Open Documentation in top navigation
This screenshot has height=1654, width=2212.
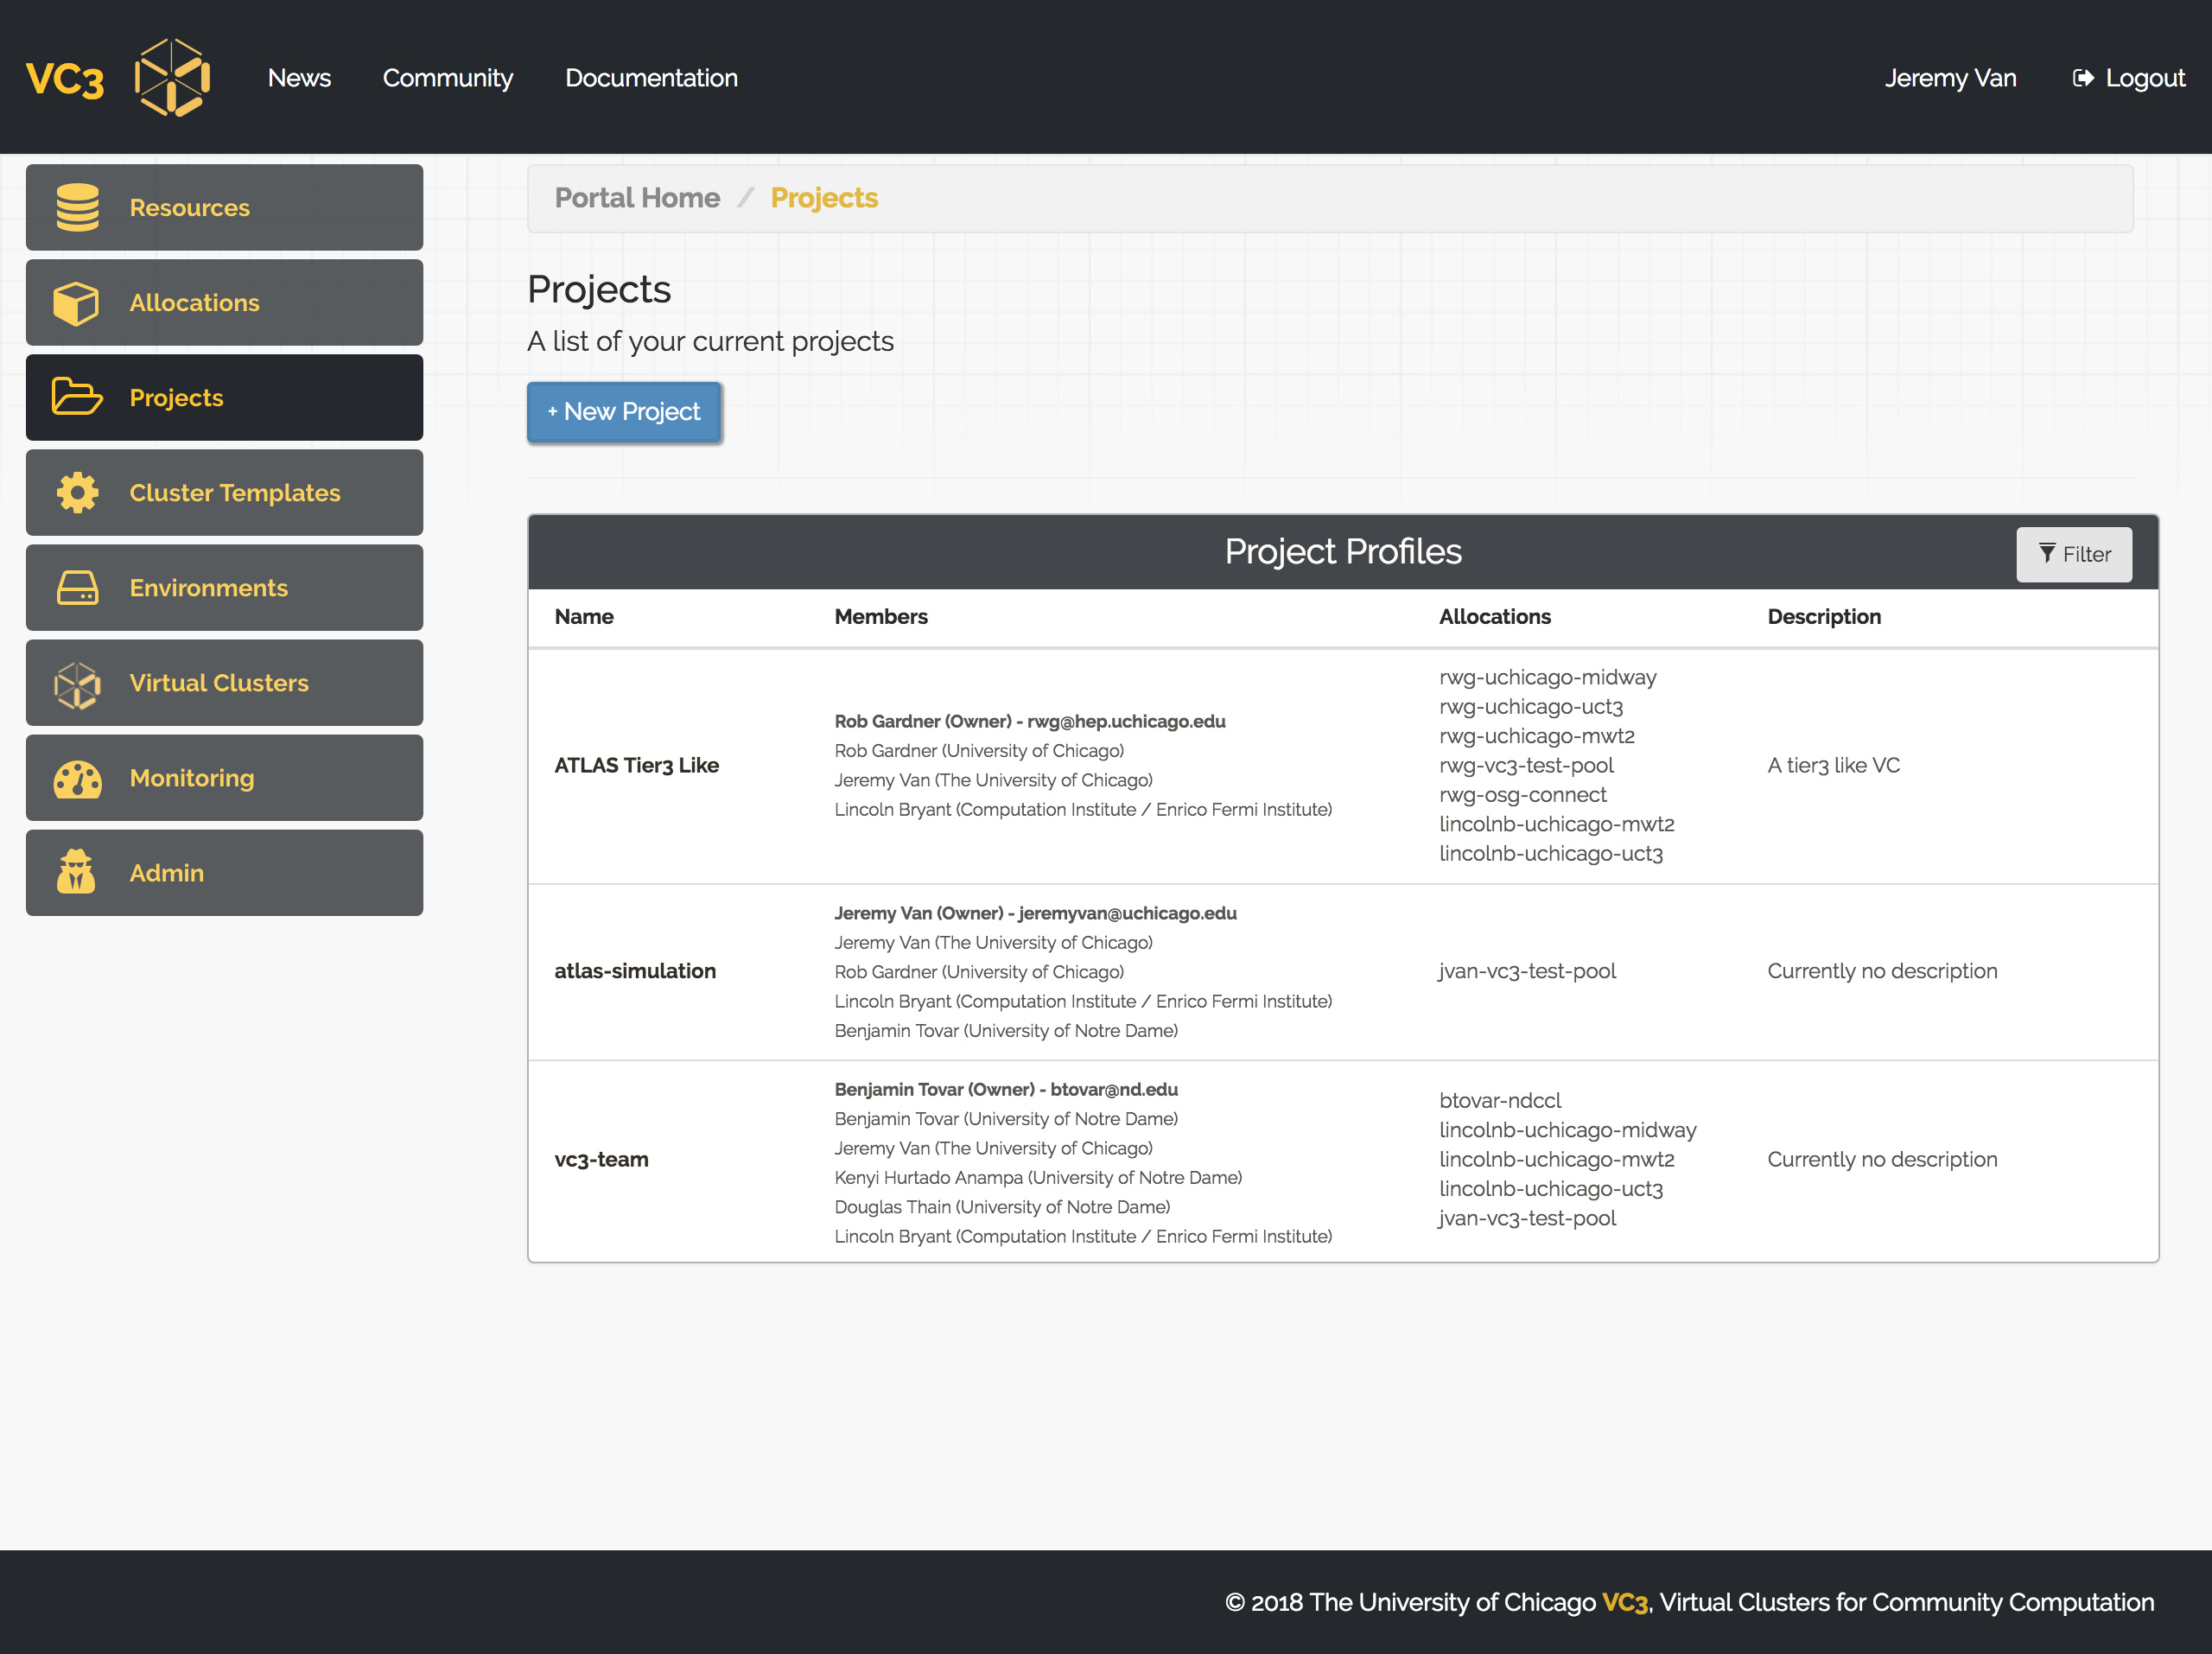click(x=651, y=78)
